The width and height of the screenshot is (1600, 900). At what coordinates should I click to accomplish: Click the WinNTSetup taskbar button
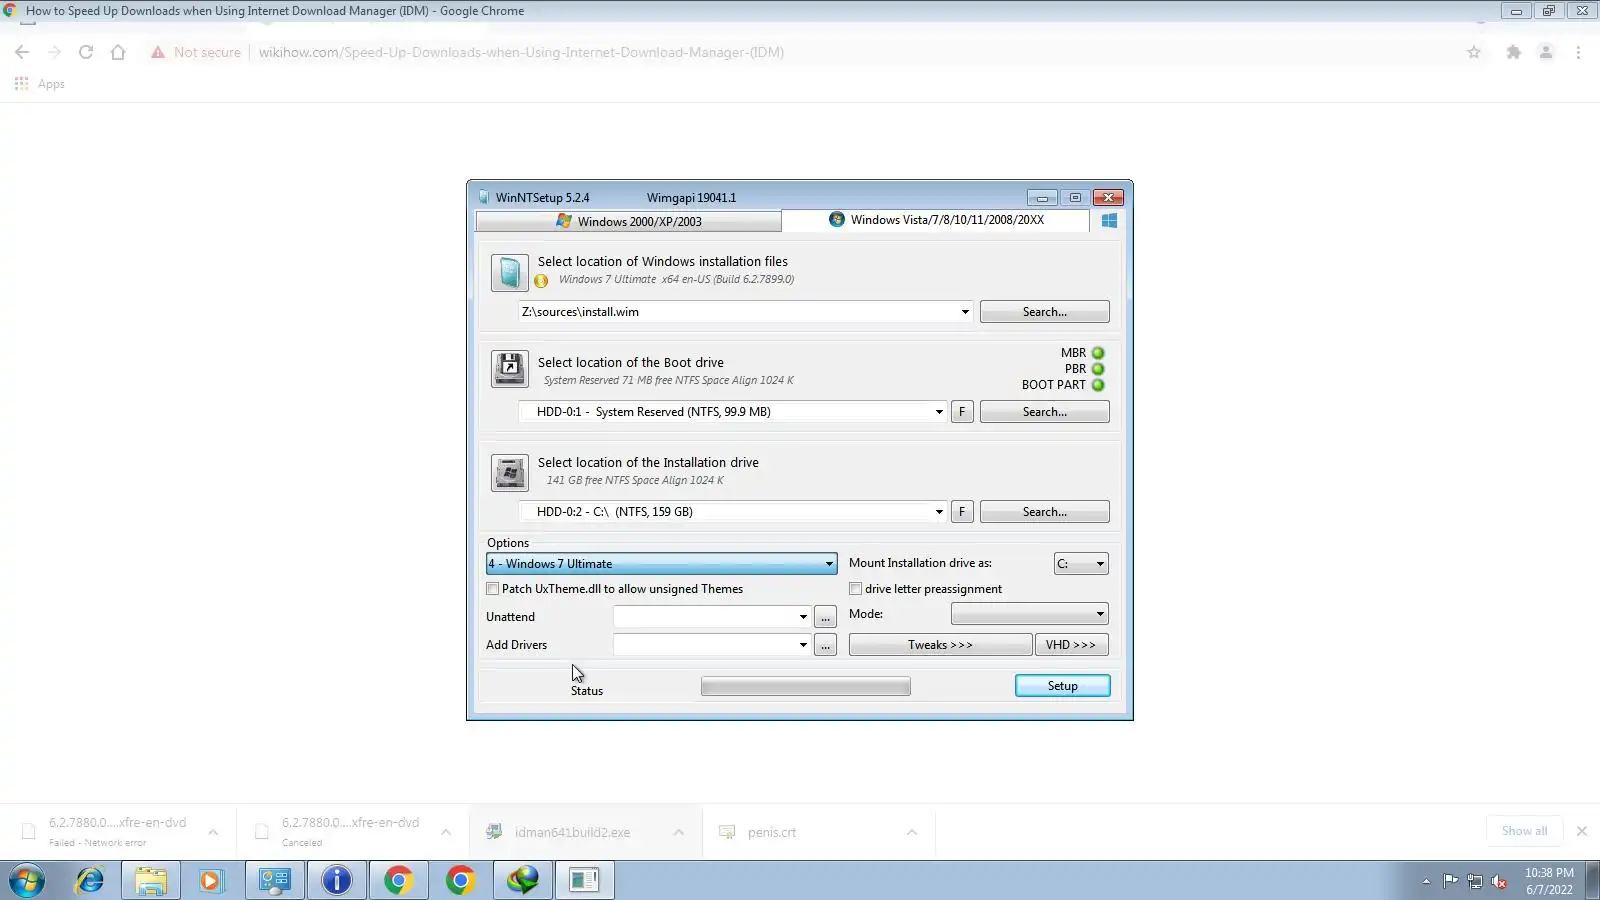[x=585, y=881]
